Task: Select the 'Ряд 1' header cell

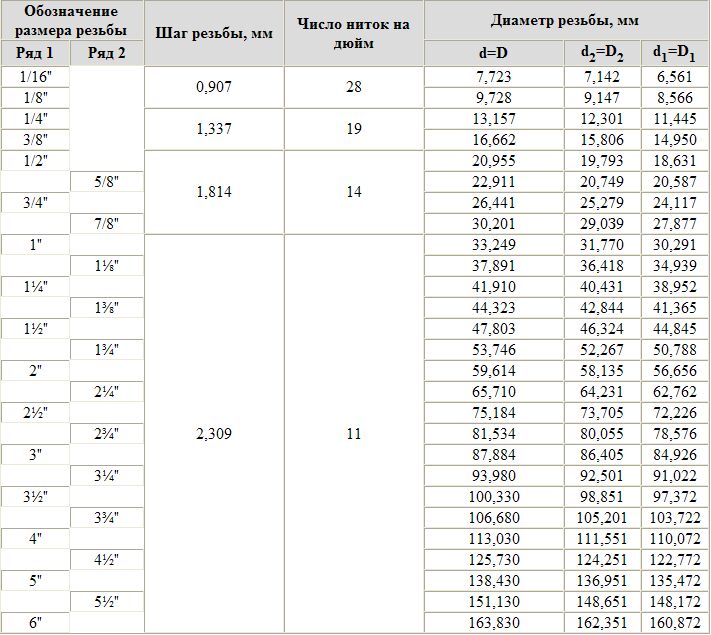Action: coord(35,53)
